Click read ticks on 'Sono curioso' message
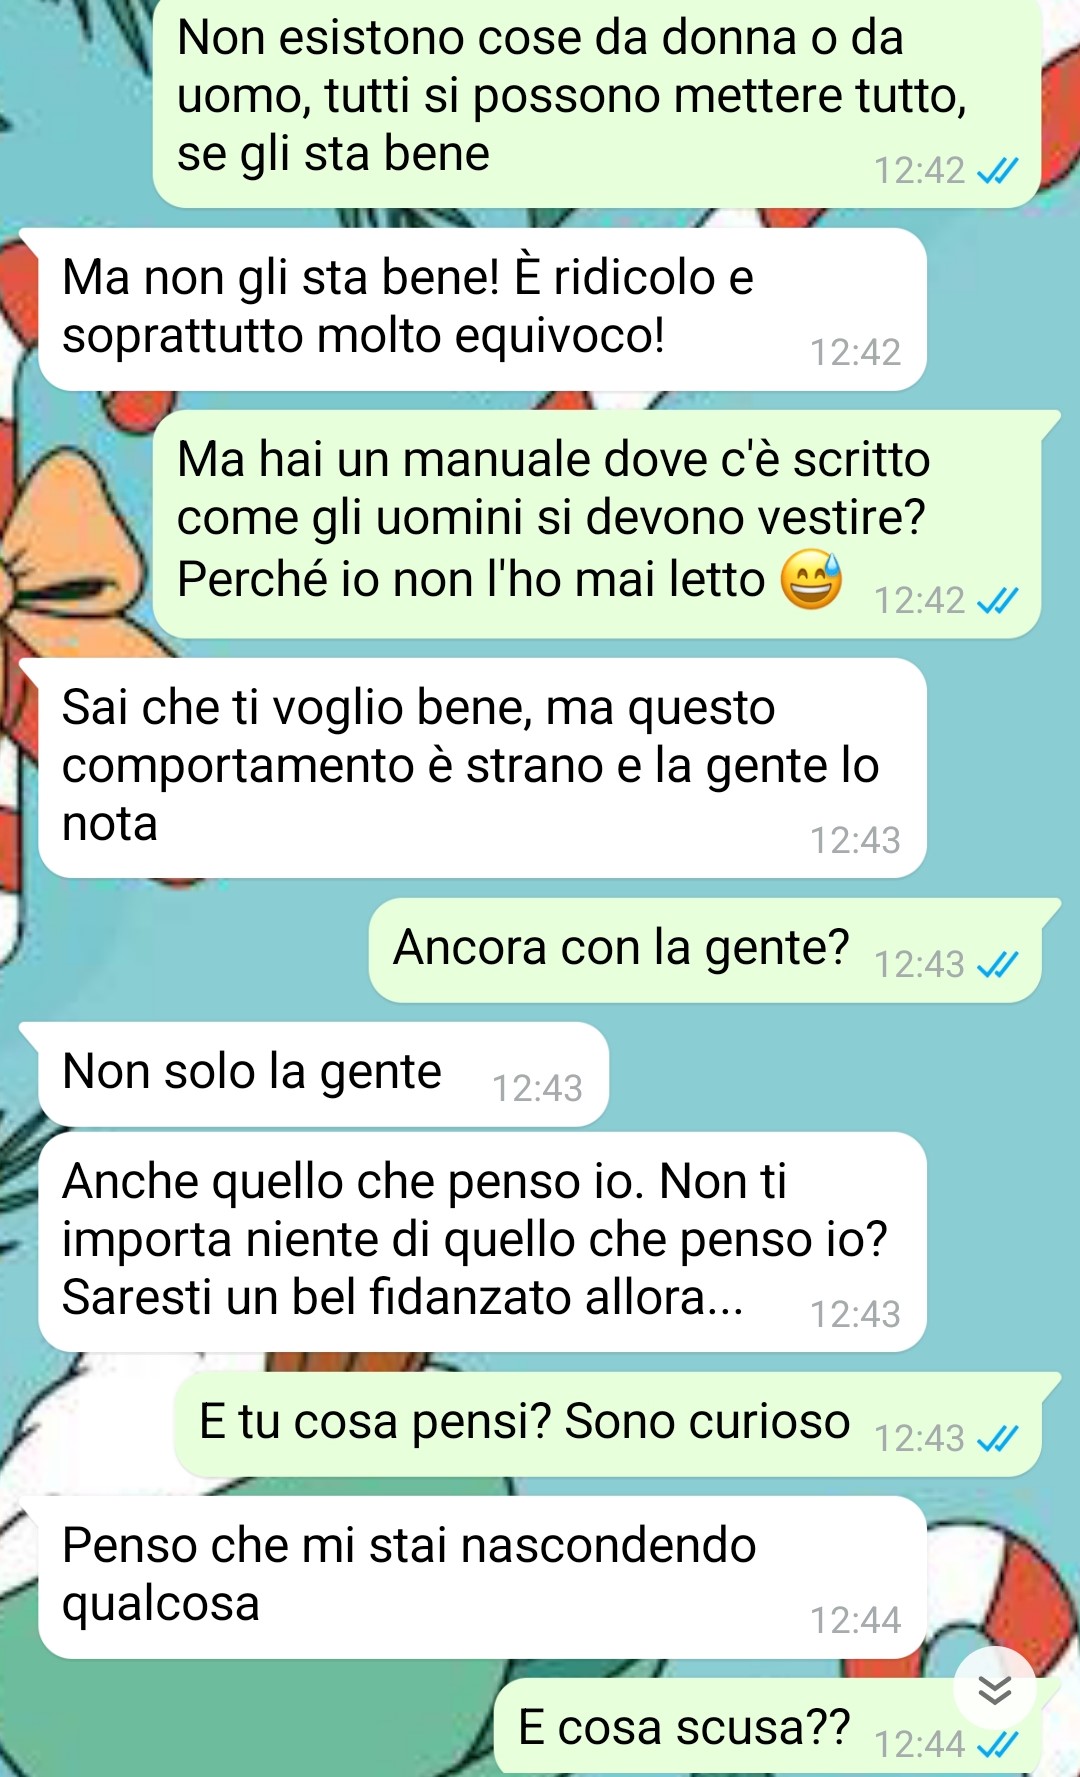The width and height of the screenshot is (1080, 1777). coord(997,1438)
